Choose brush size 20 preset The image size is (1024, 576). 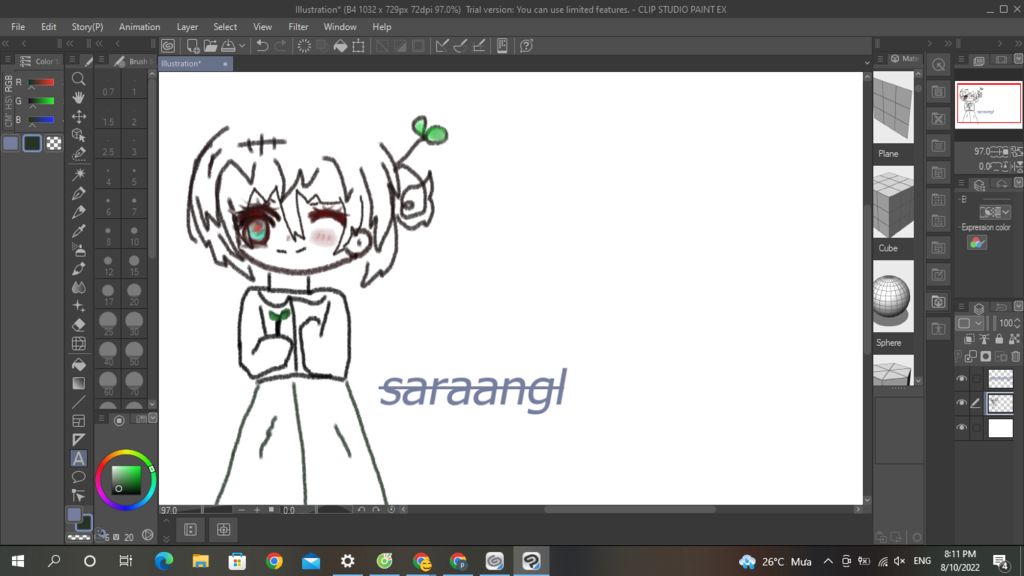pyautogui.click(x=134, y=295)
